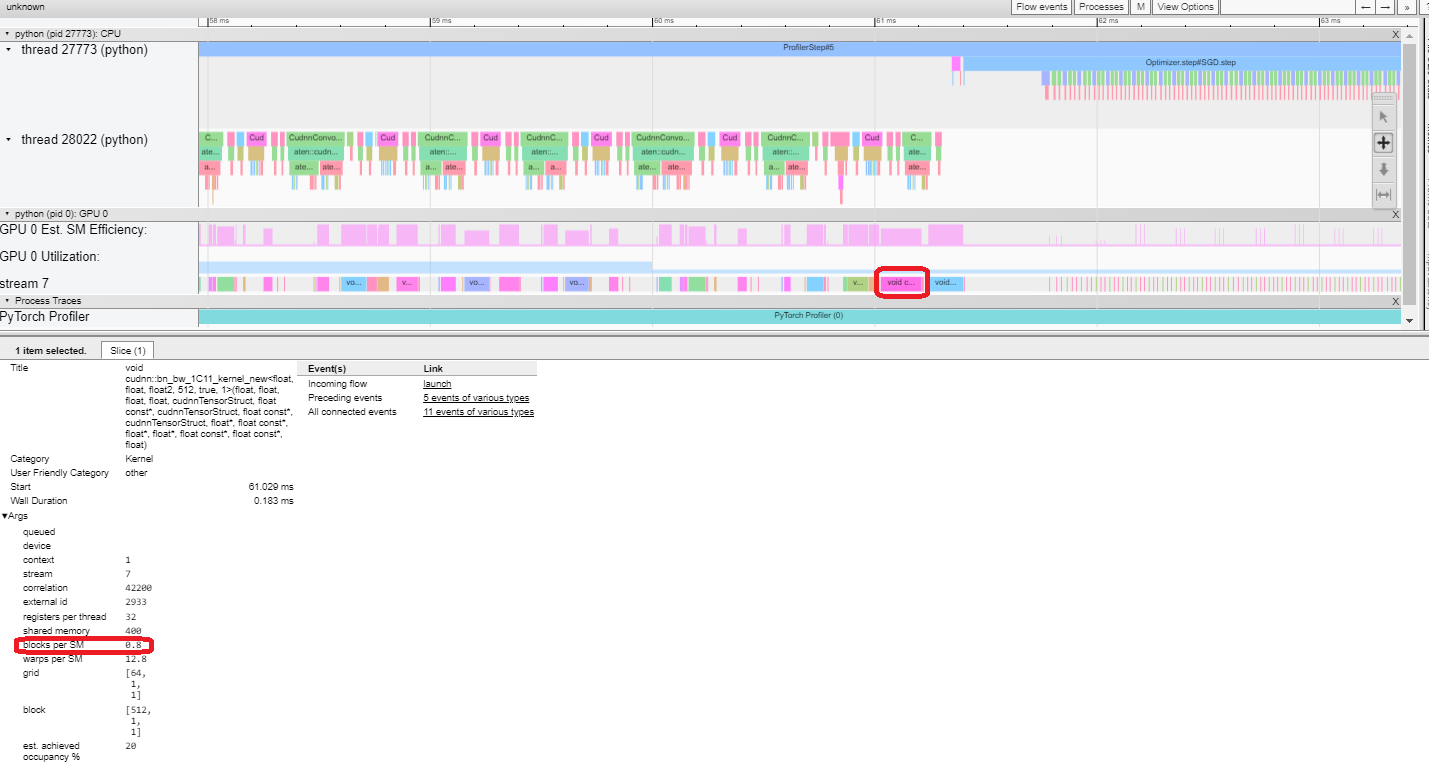
Task: Select the timing range mouse mode
Action: click(1384, 195)
